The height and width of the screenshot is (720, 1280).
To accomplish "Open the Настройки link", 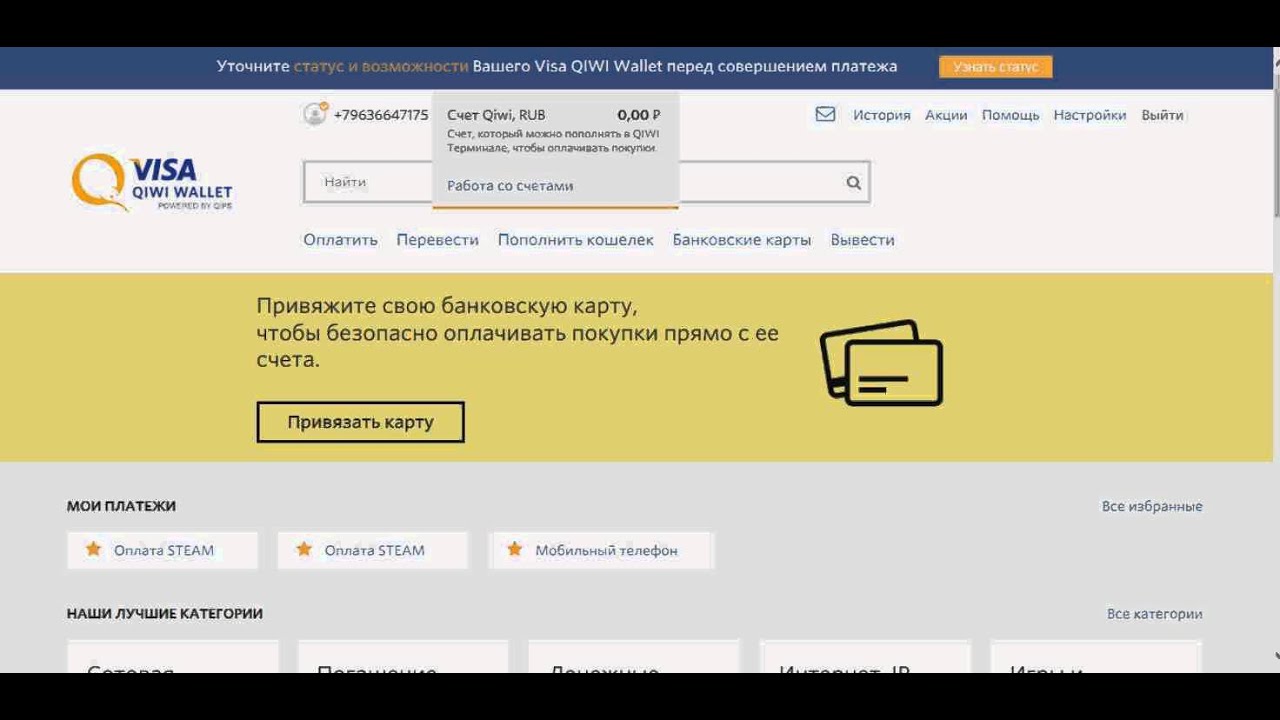I will (1090, 115).
